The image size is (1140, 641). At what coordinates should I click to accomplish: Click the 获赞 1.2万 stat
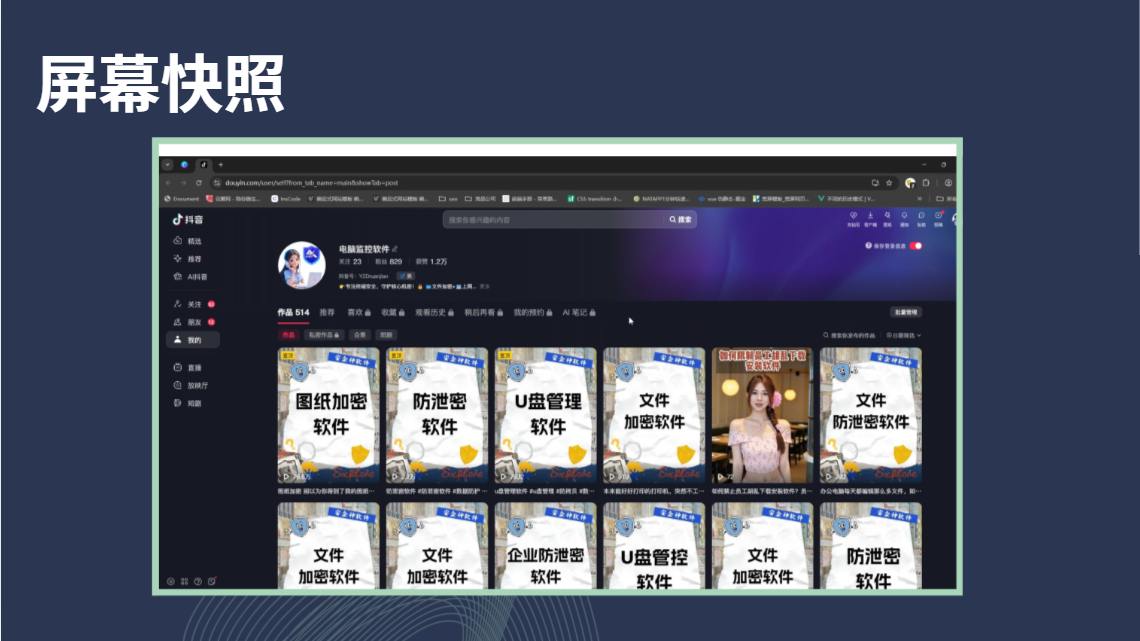coord(432,262)
